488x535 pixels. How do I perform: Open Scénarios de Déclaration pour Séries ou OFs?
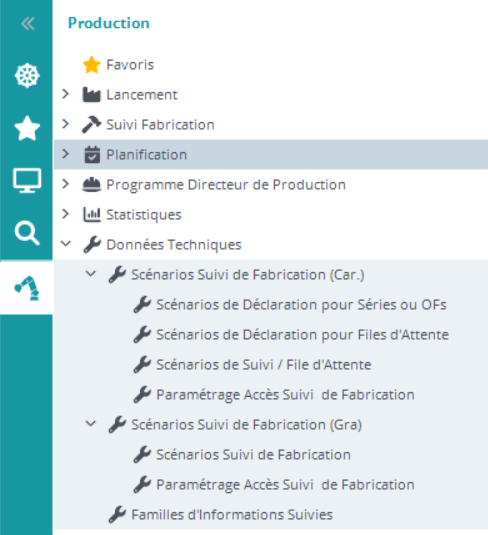click(301, 305)
